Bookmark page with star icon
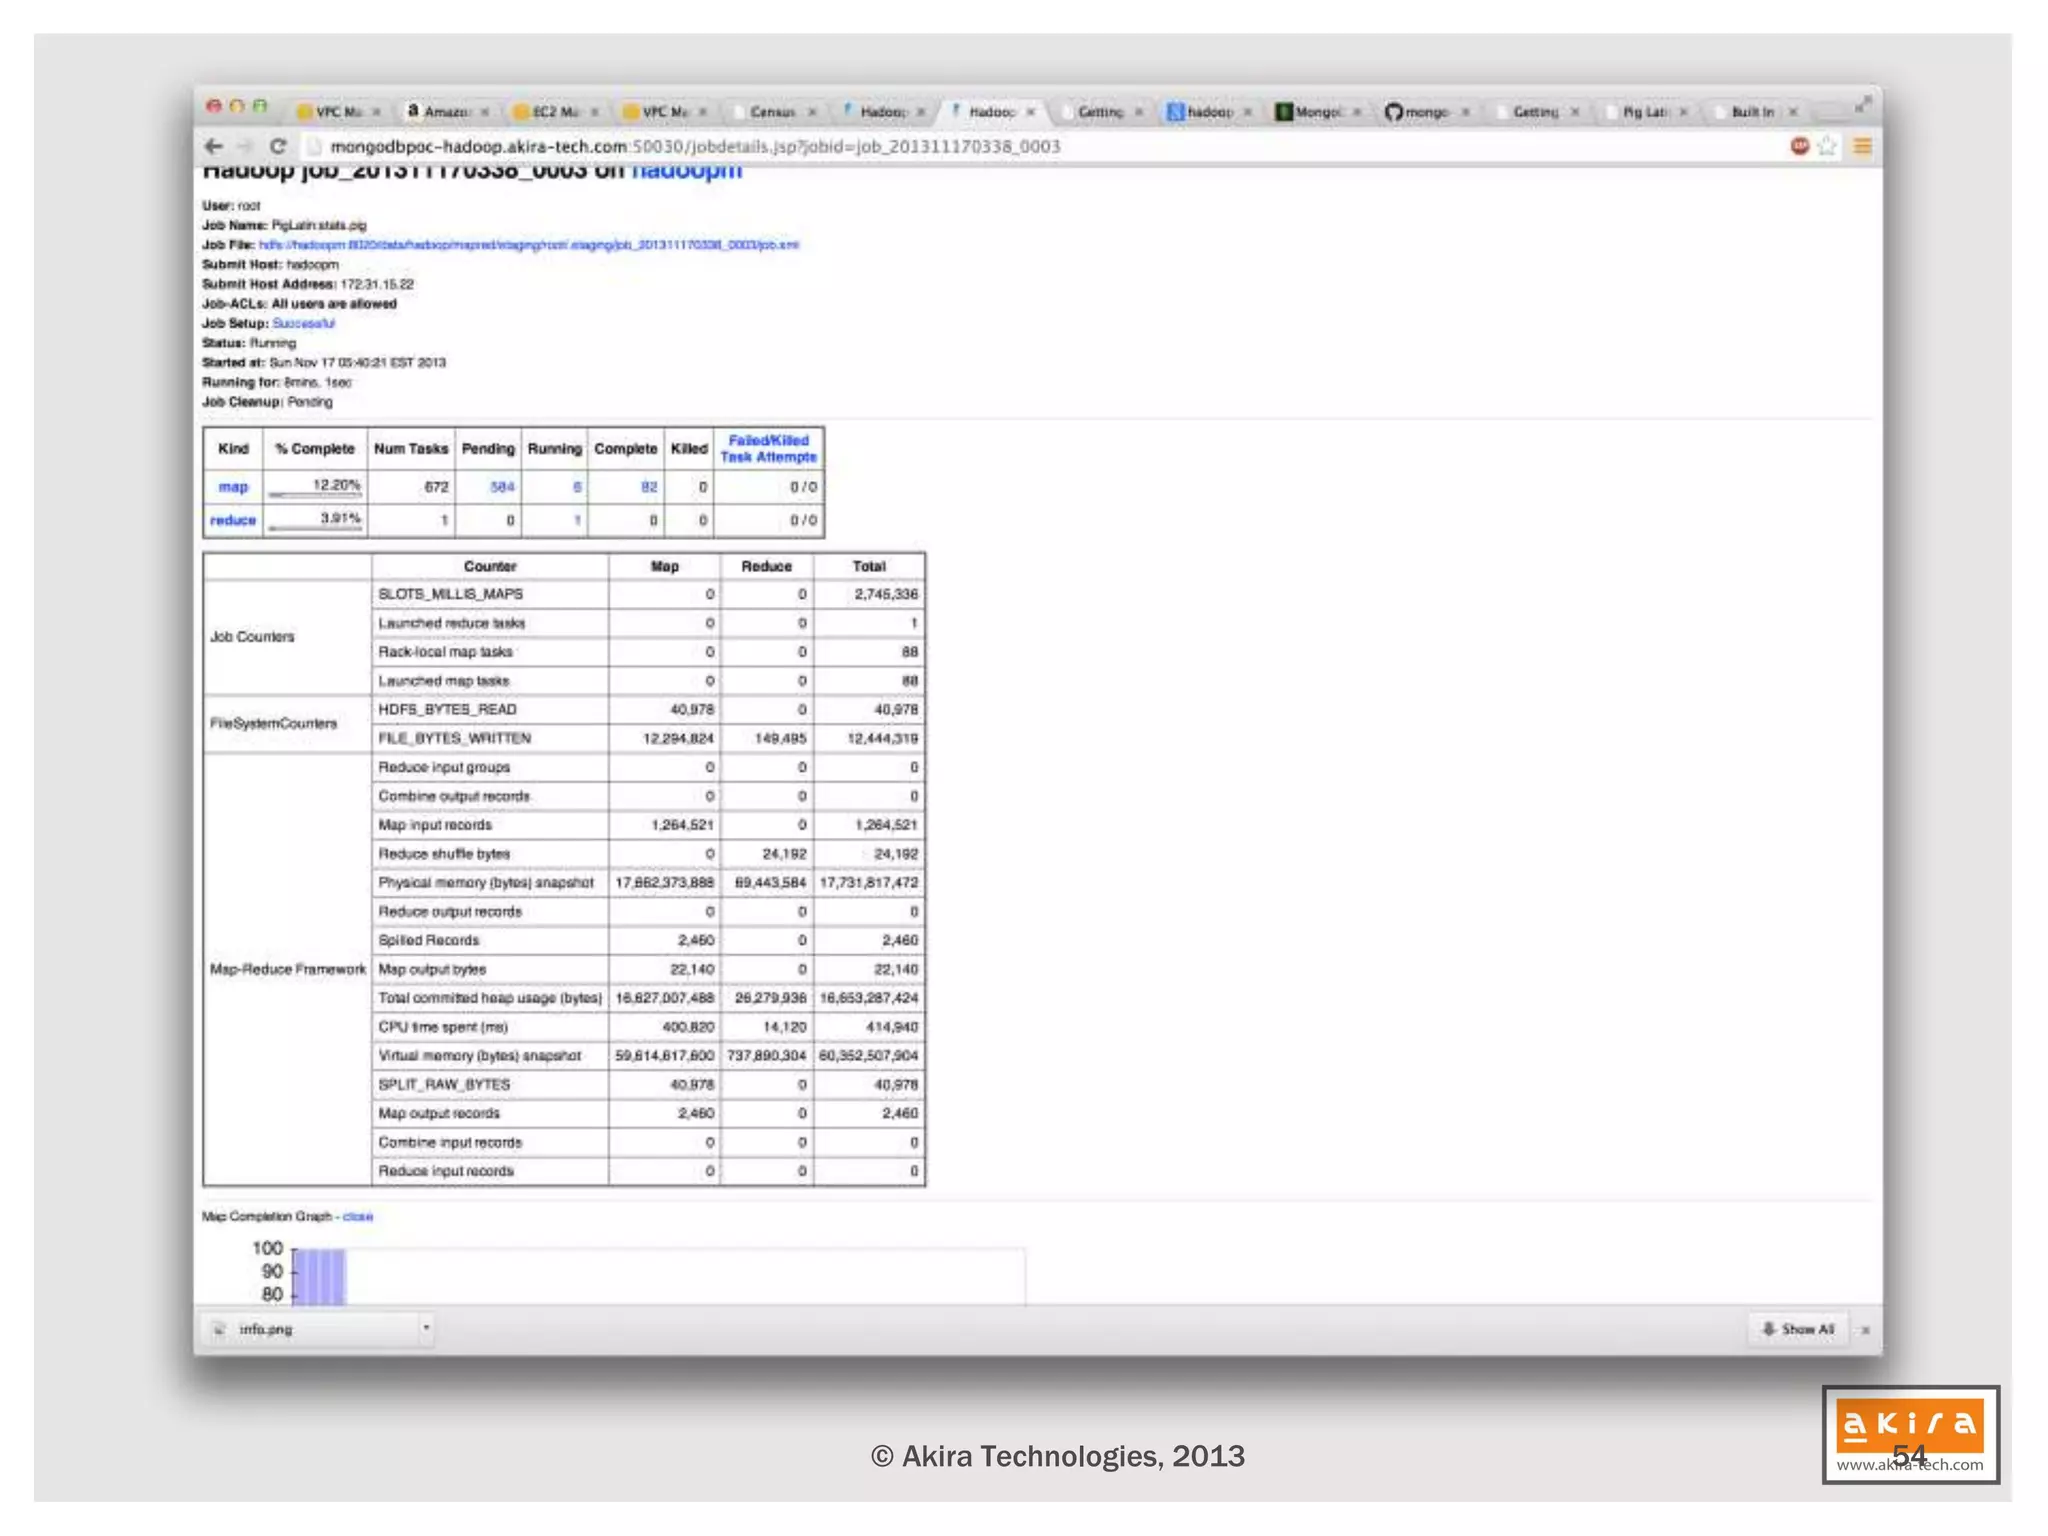The height and width of the screenshot is (1536, 2048). point(1828,146)
